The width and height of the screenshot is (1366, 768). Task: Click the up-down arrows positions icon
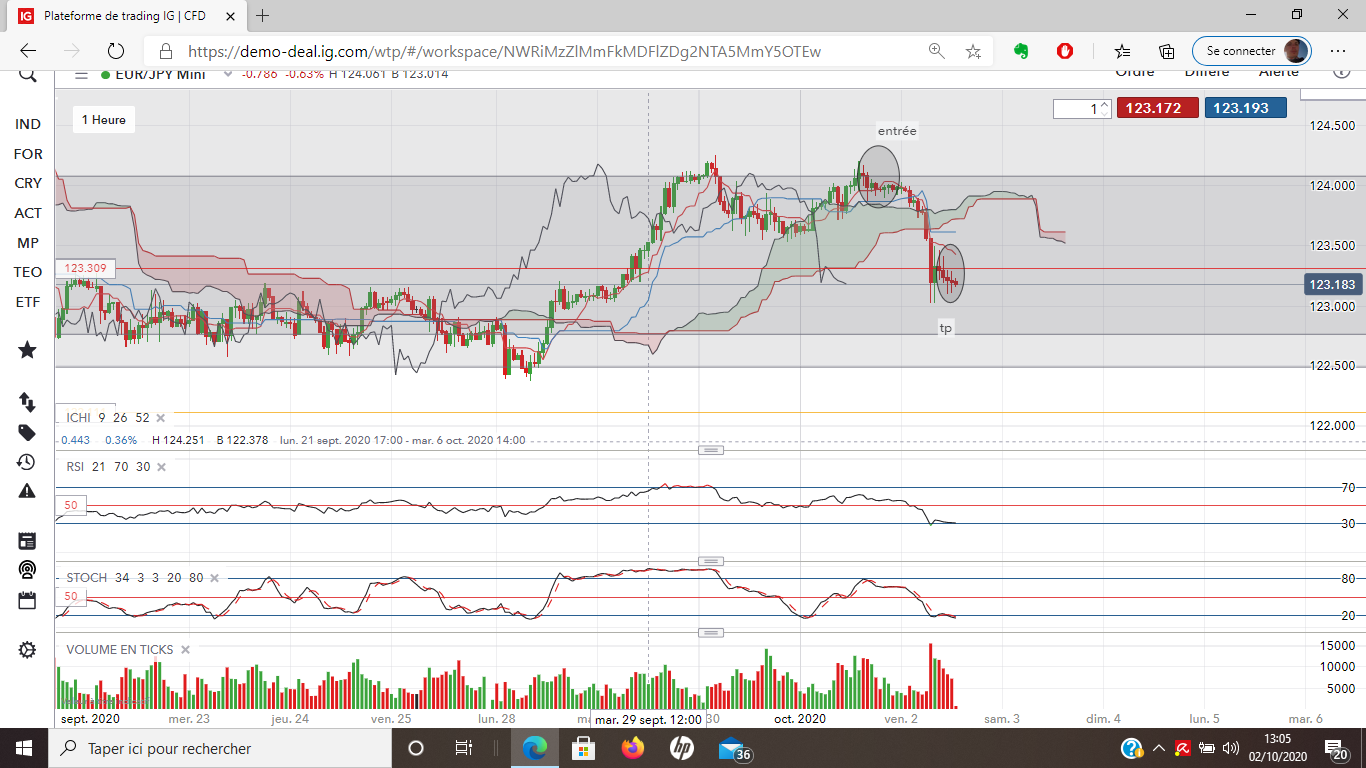point(27,402)
